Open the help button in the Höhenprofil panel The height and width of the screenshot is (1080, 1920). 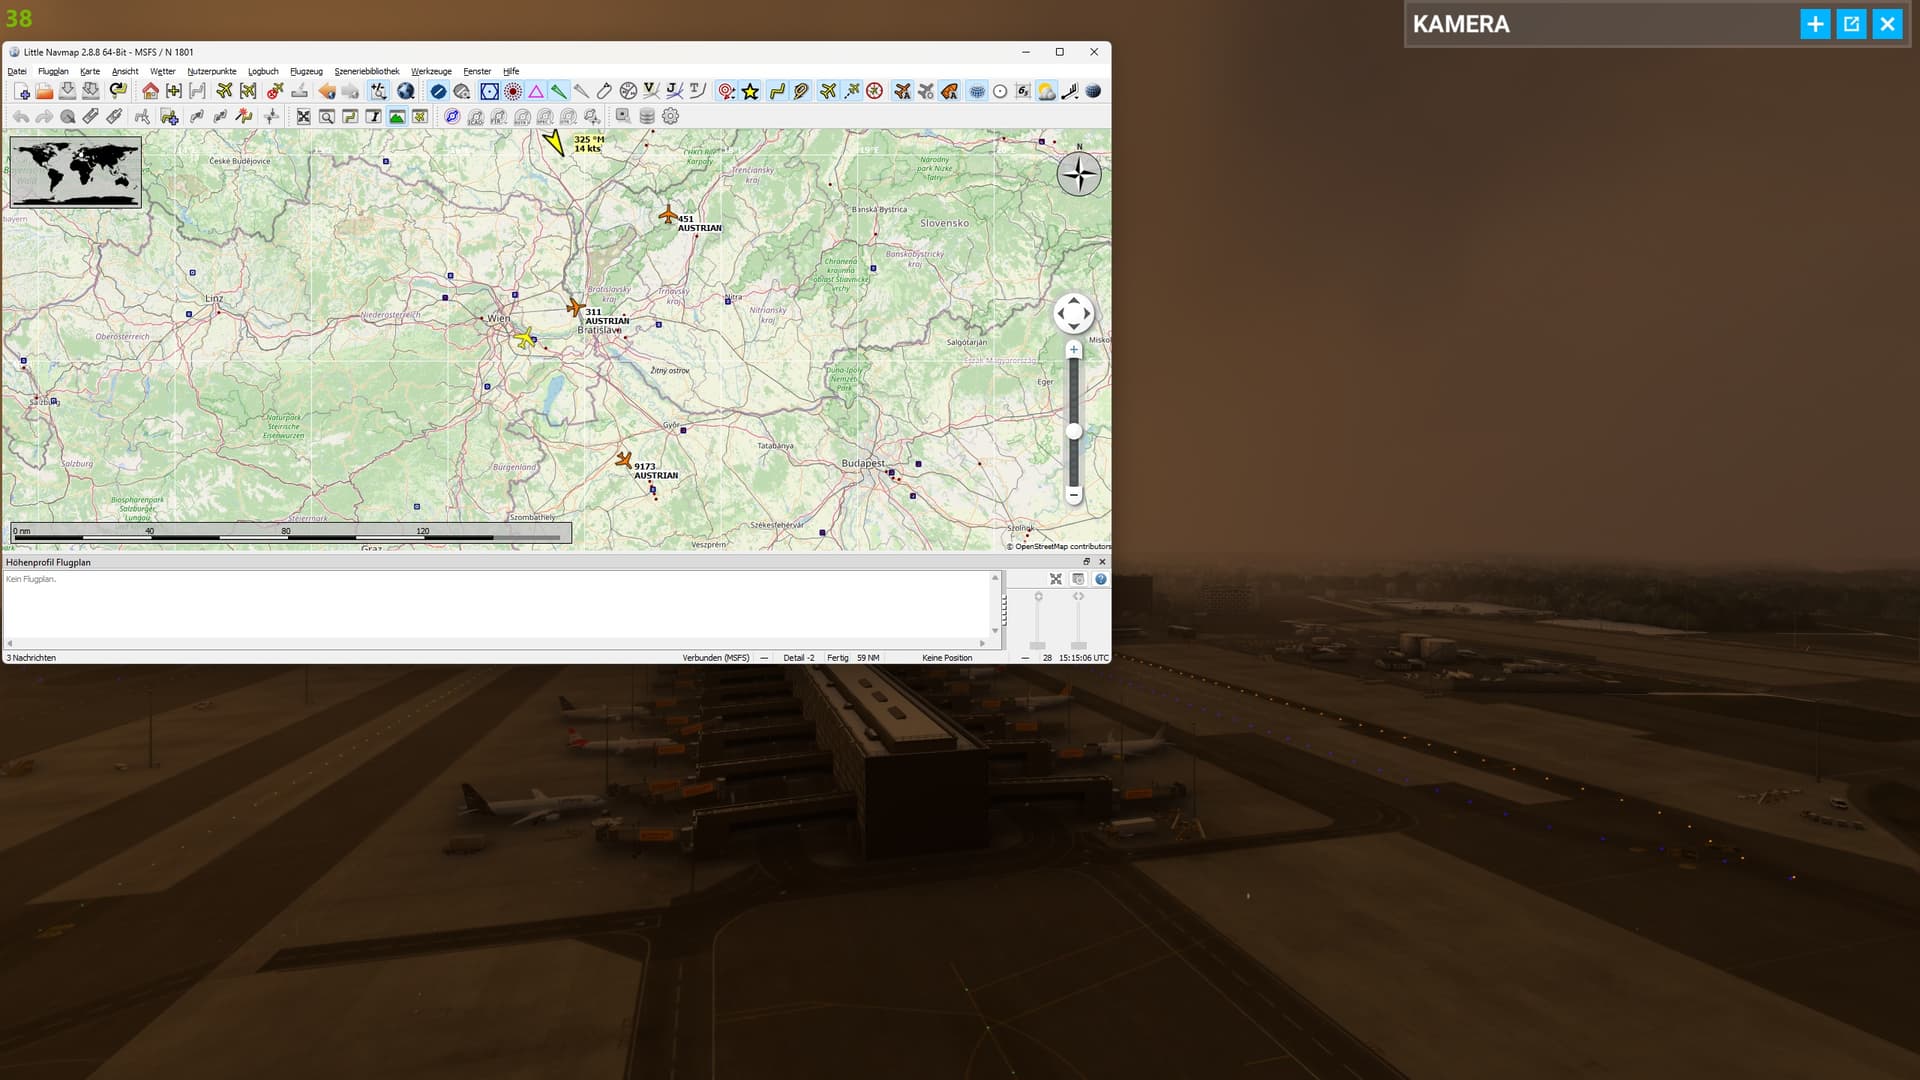[1102, 578]
